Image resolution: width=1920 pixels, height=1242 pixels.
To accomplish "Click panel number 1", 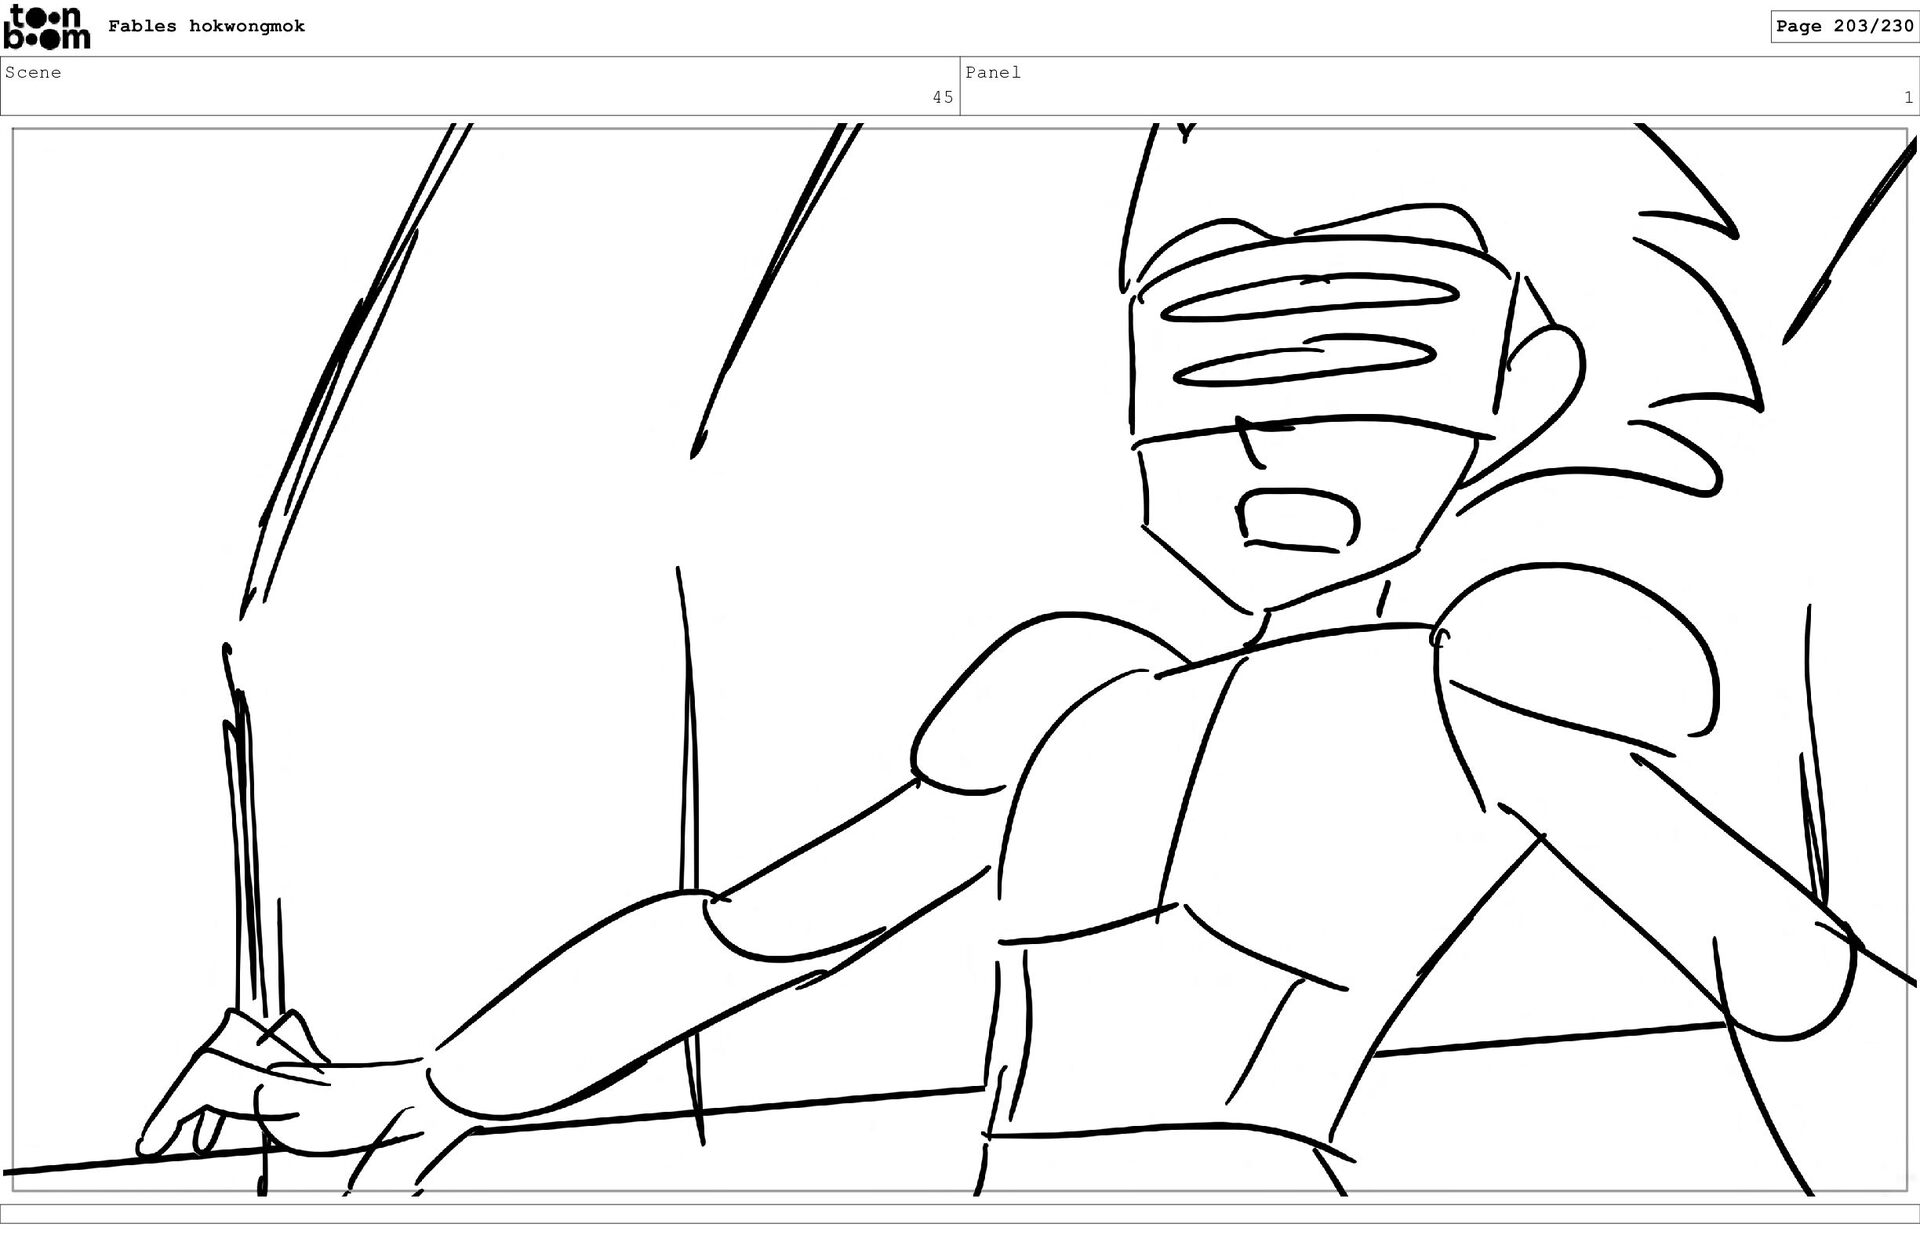I will point(1908,97).
